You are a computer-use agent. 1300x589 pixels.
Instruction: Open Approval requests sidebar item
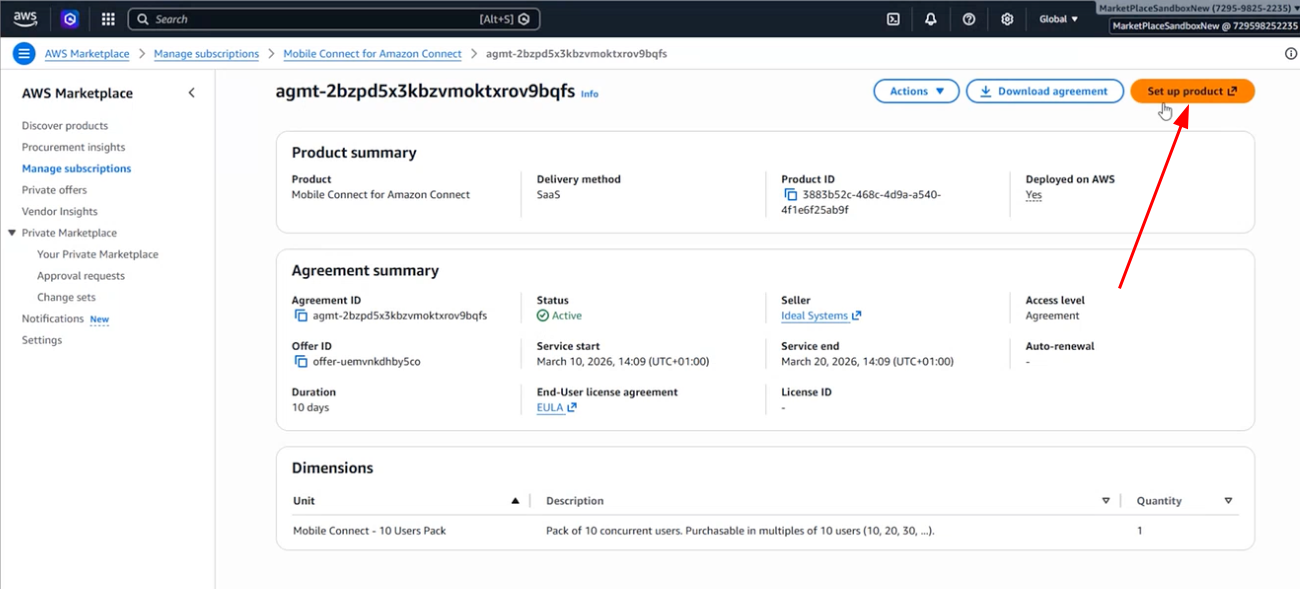(81, 276)
